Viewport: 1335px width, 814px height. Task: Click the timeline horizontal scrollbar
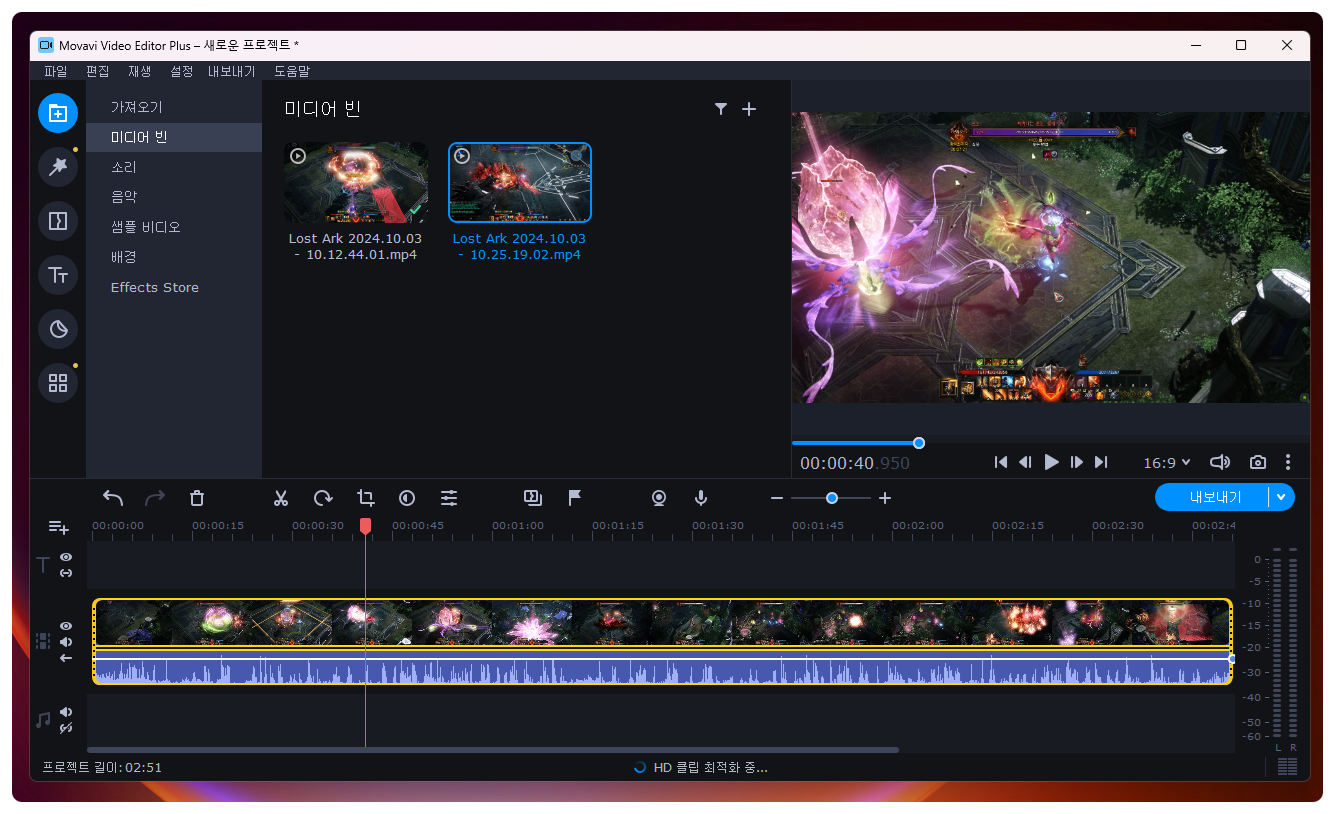(x=493, y=750)
